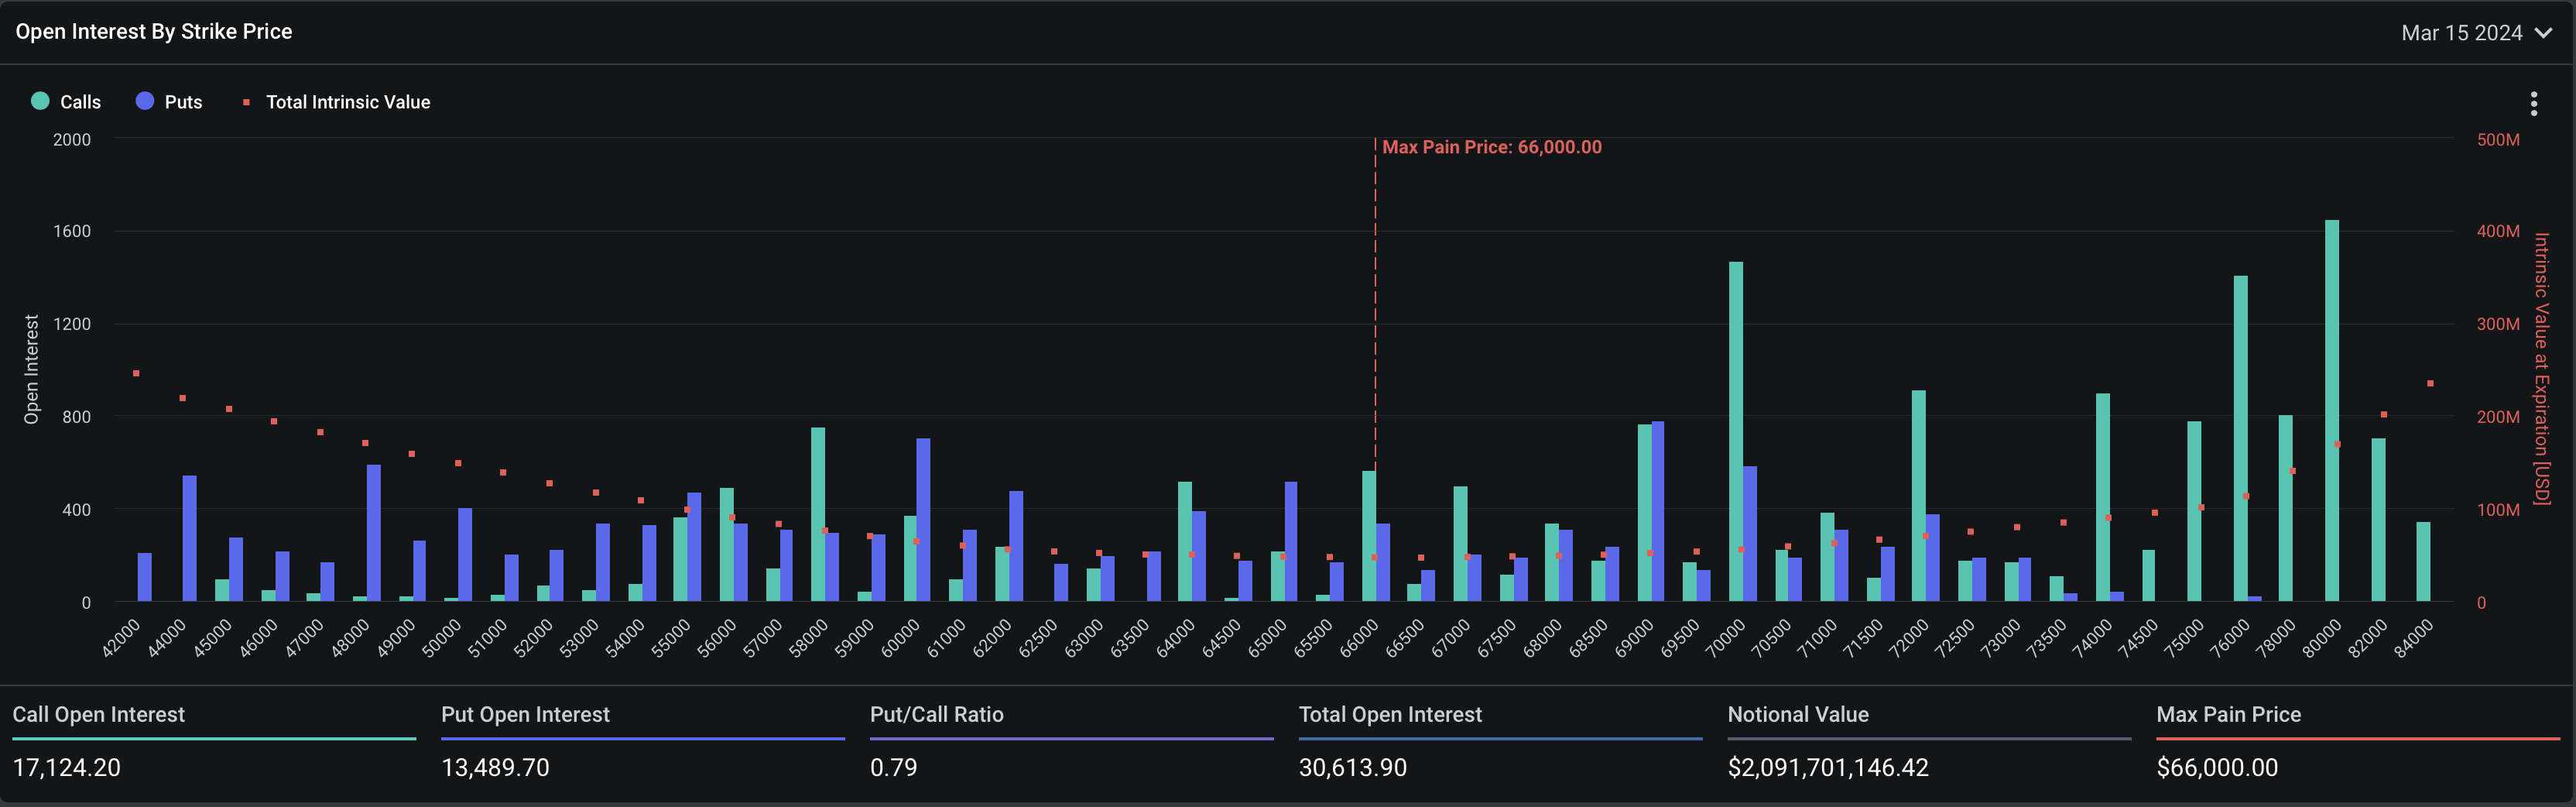Click the Max Pain Price 66,000.00 line label
The image size is (2576, 807).
click(1491, 147)
